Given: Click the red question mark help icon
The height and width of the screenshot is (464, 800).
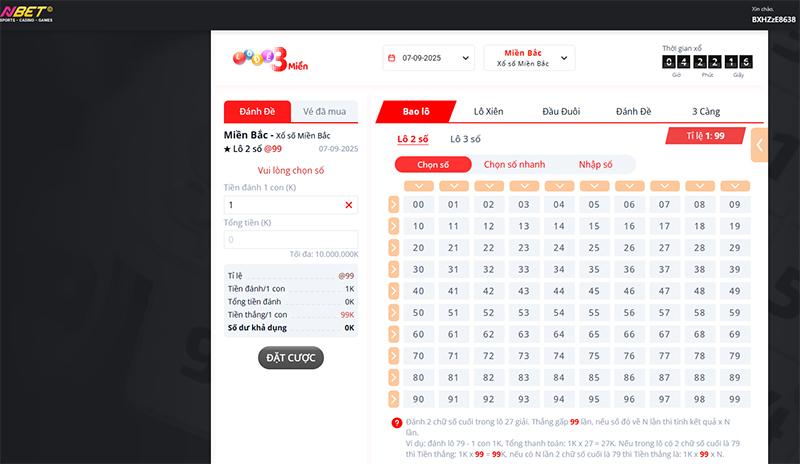Looking at the screenshot, I should pyautogui.click(x=397, y=423).
